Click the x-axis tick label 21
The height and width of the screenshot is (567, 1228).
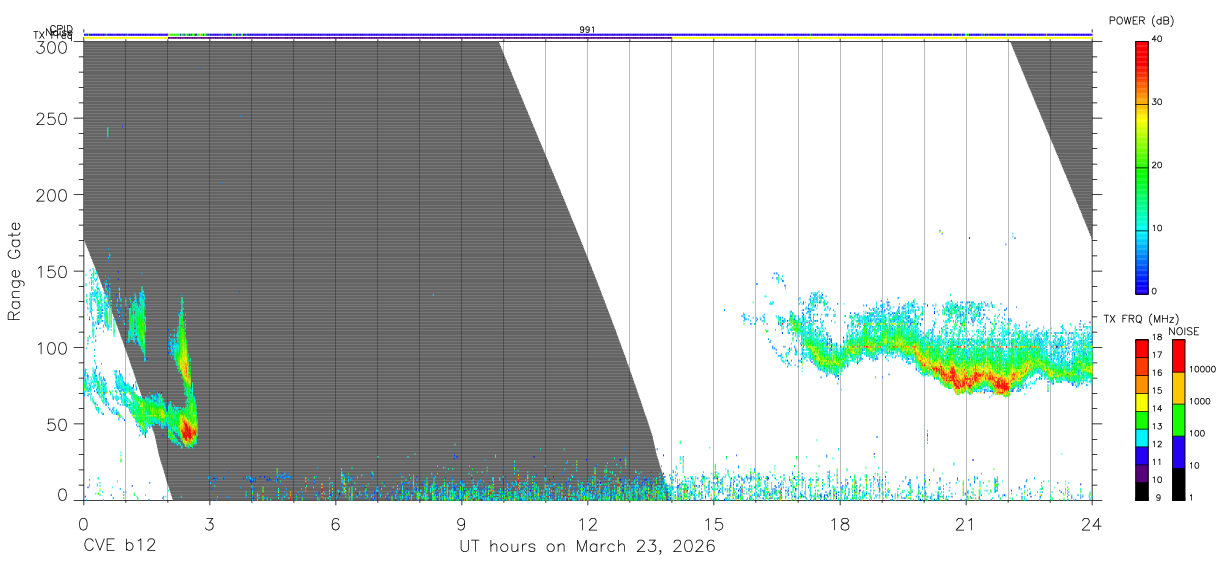pos(965,523)
